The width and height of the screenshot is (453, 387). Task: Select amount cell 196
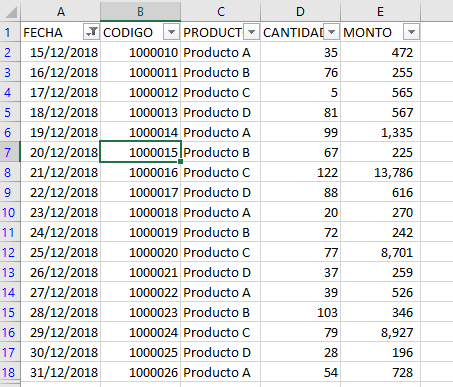(x=380, y=352)
